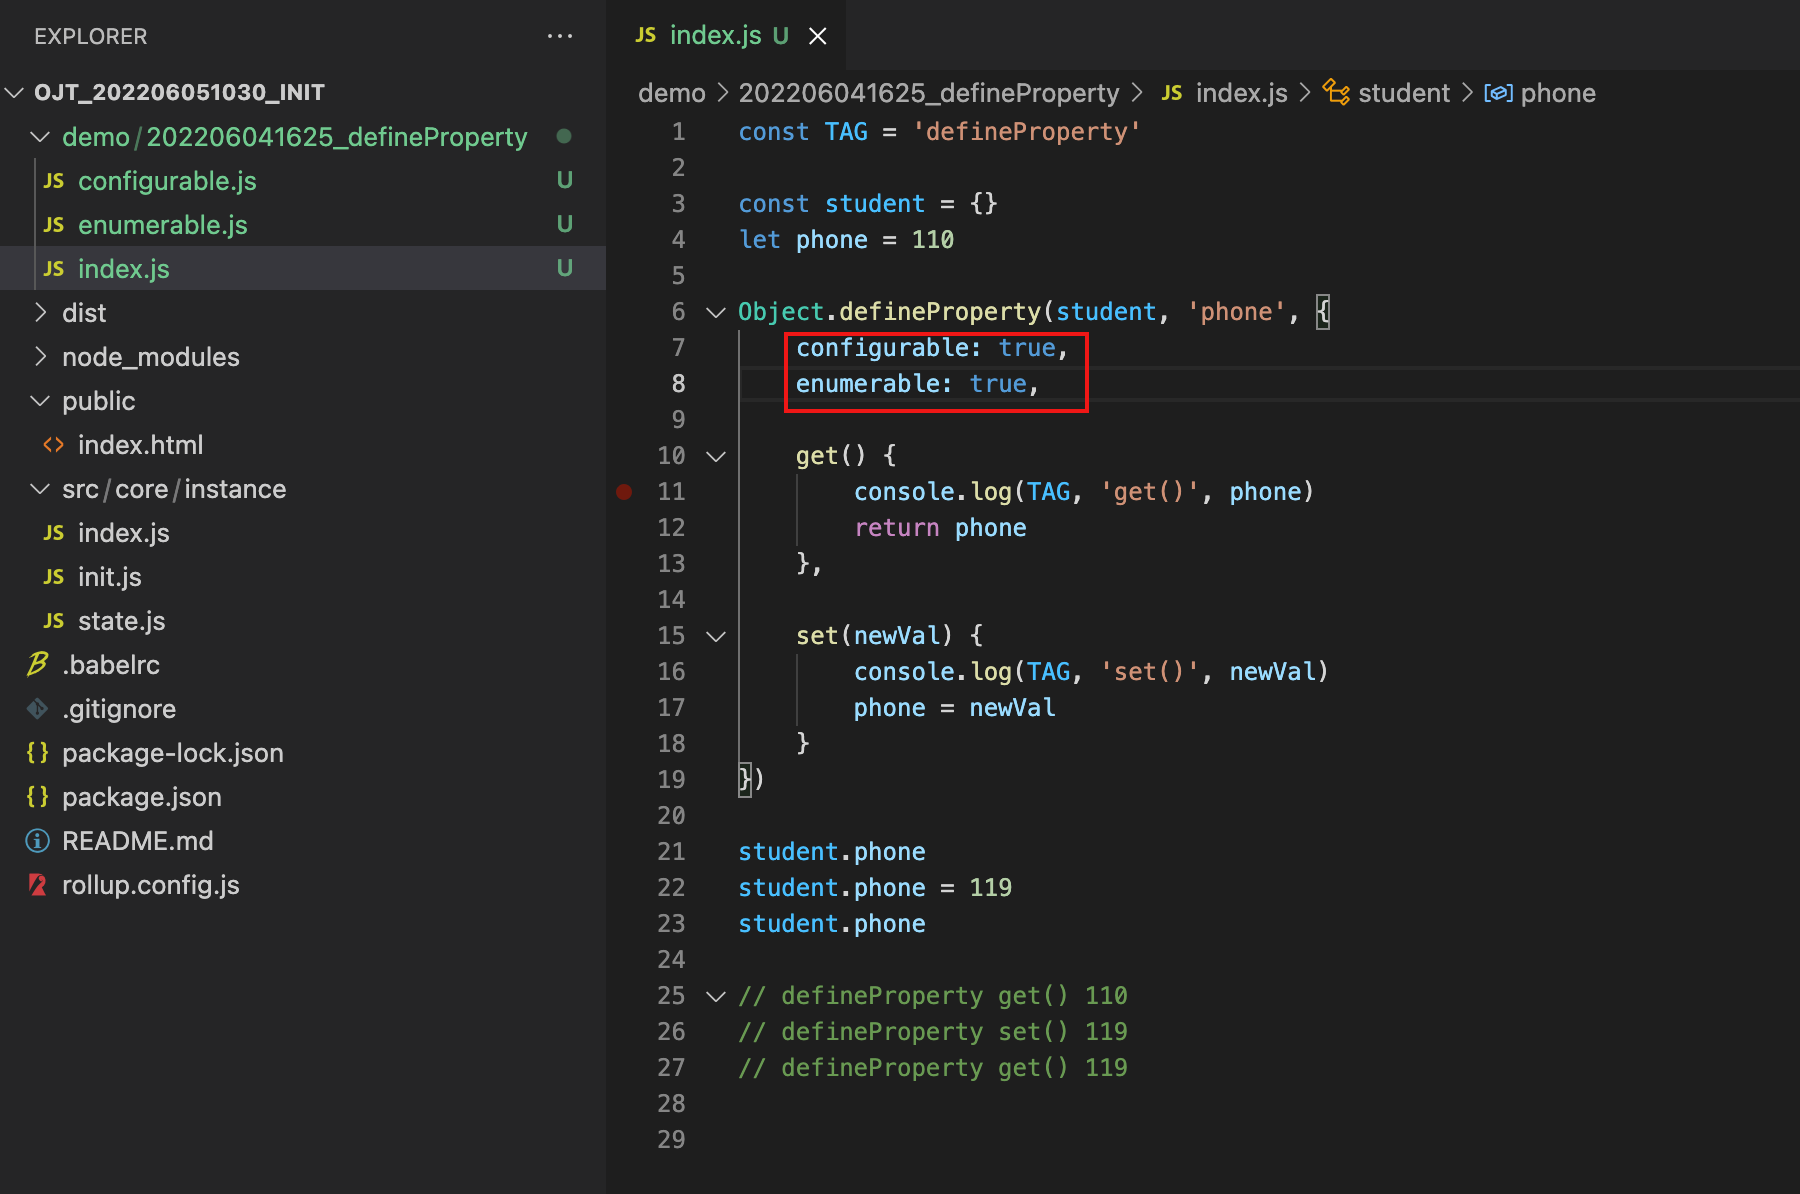Click the EXPLORER panel title
This screenshot has width=1800, height=1194.
(x=90, y=37)
